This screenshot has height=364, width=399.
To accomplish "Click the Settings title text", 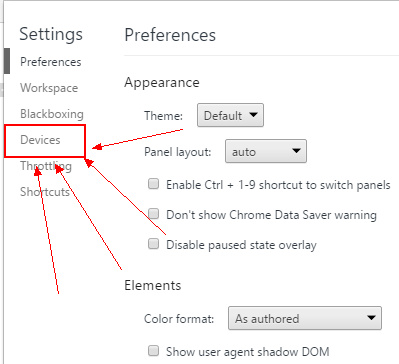I will (51, 34).
